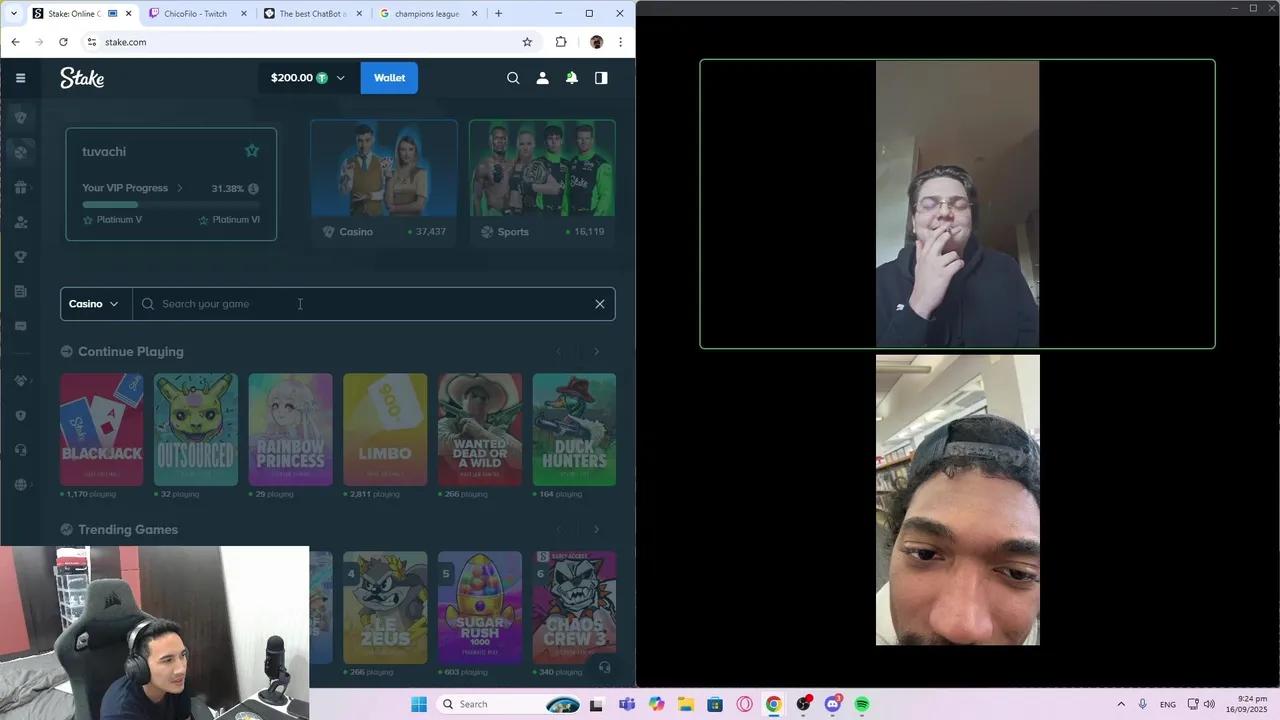
Task: Click the blue Wallet button
Action: pos(389,78)
